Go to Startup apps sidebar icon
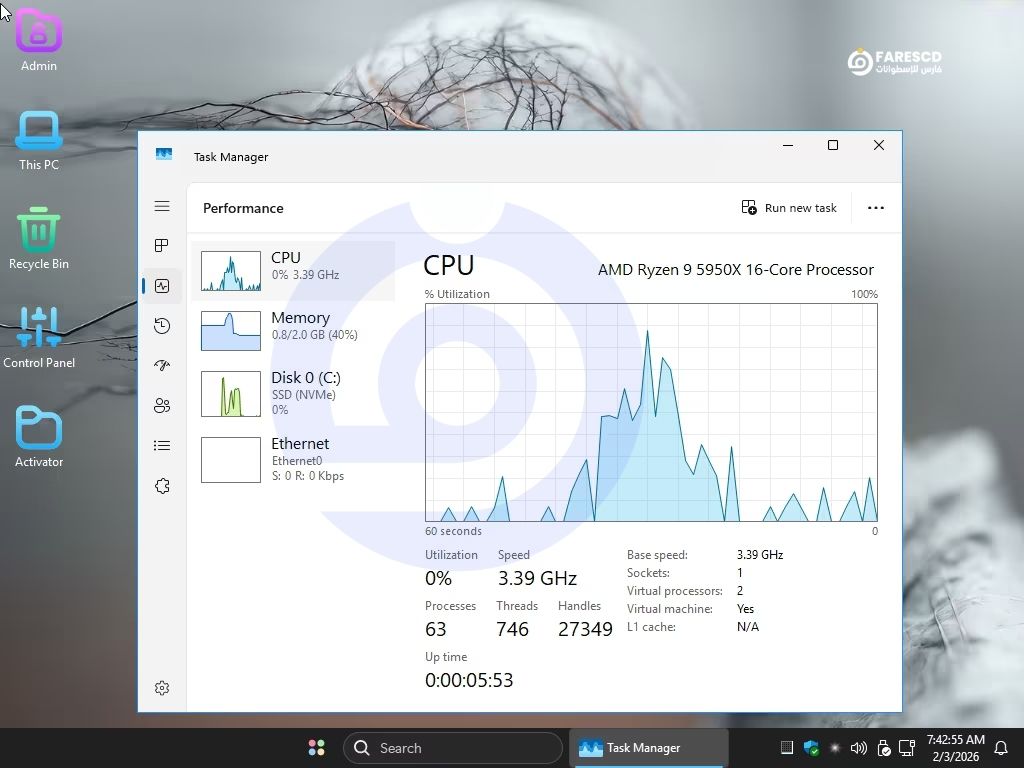 (x=162, y=366)
